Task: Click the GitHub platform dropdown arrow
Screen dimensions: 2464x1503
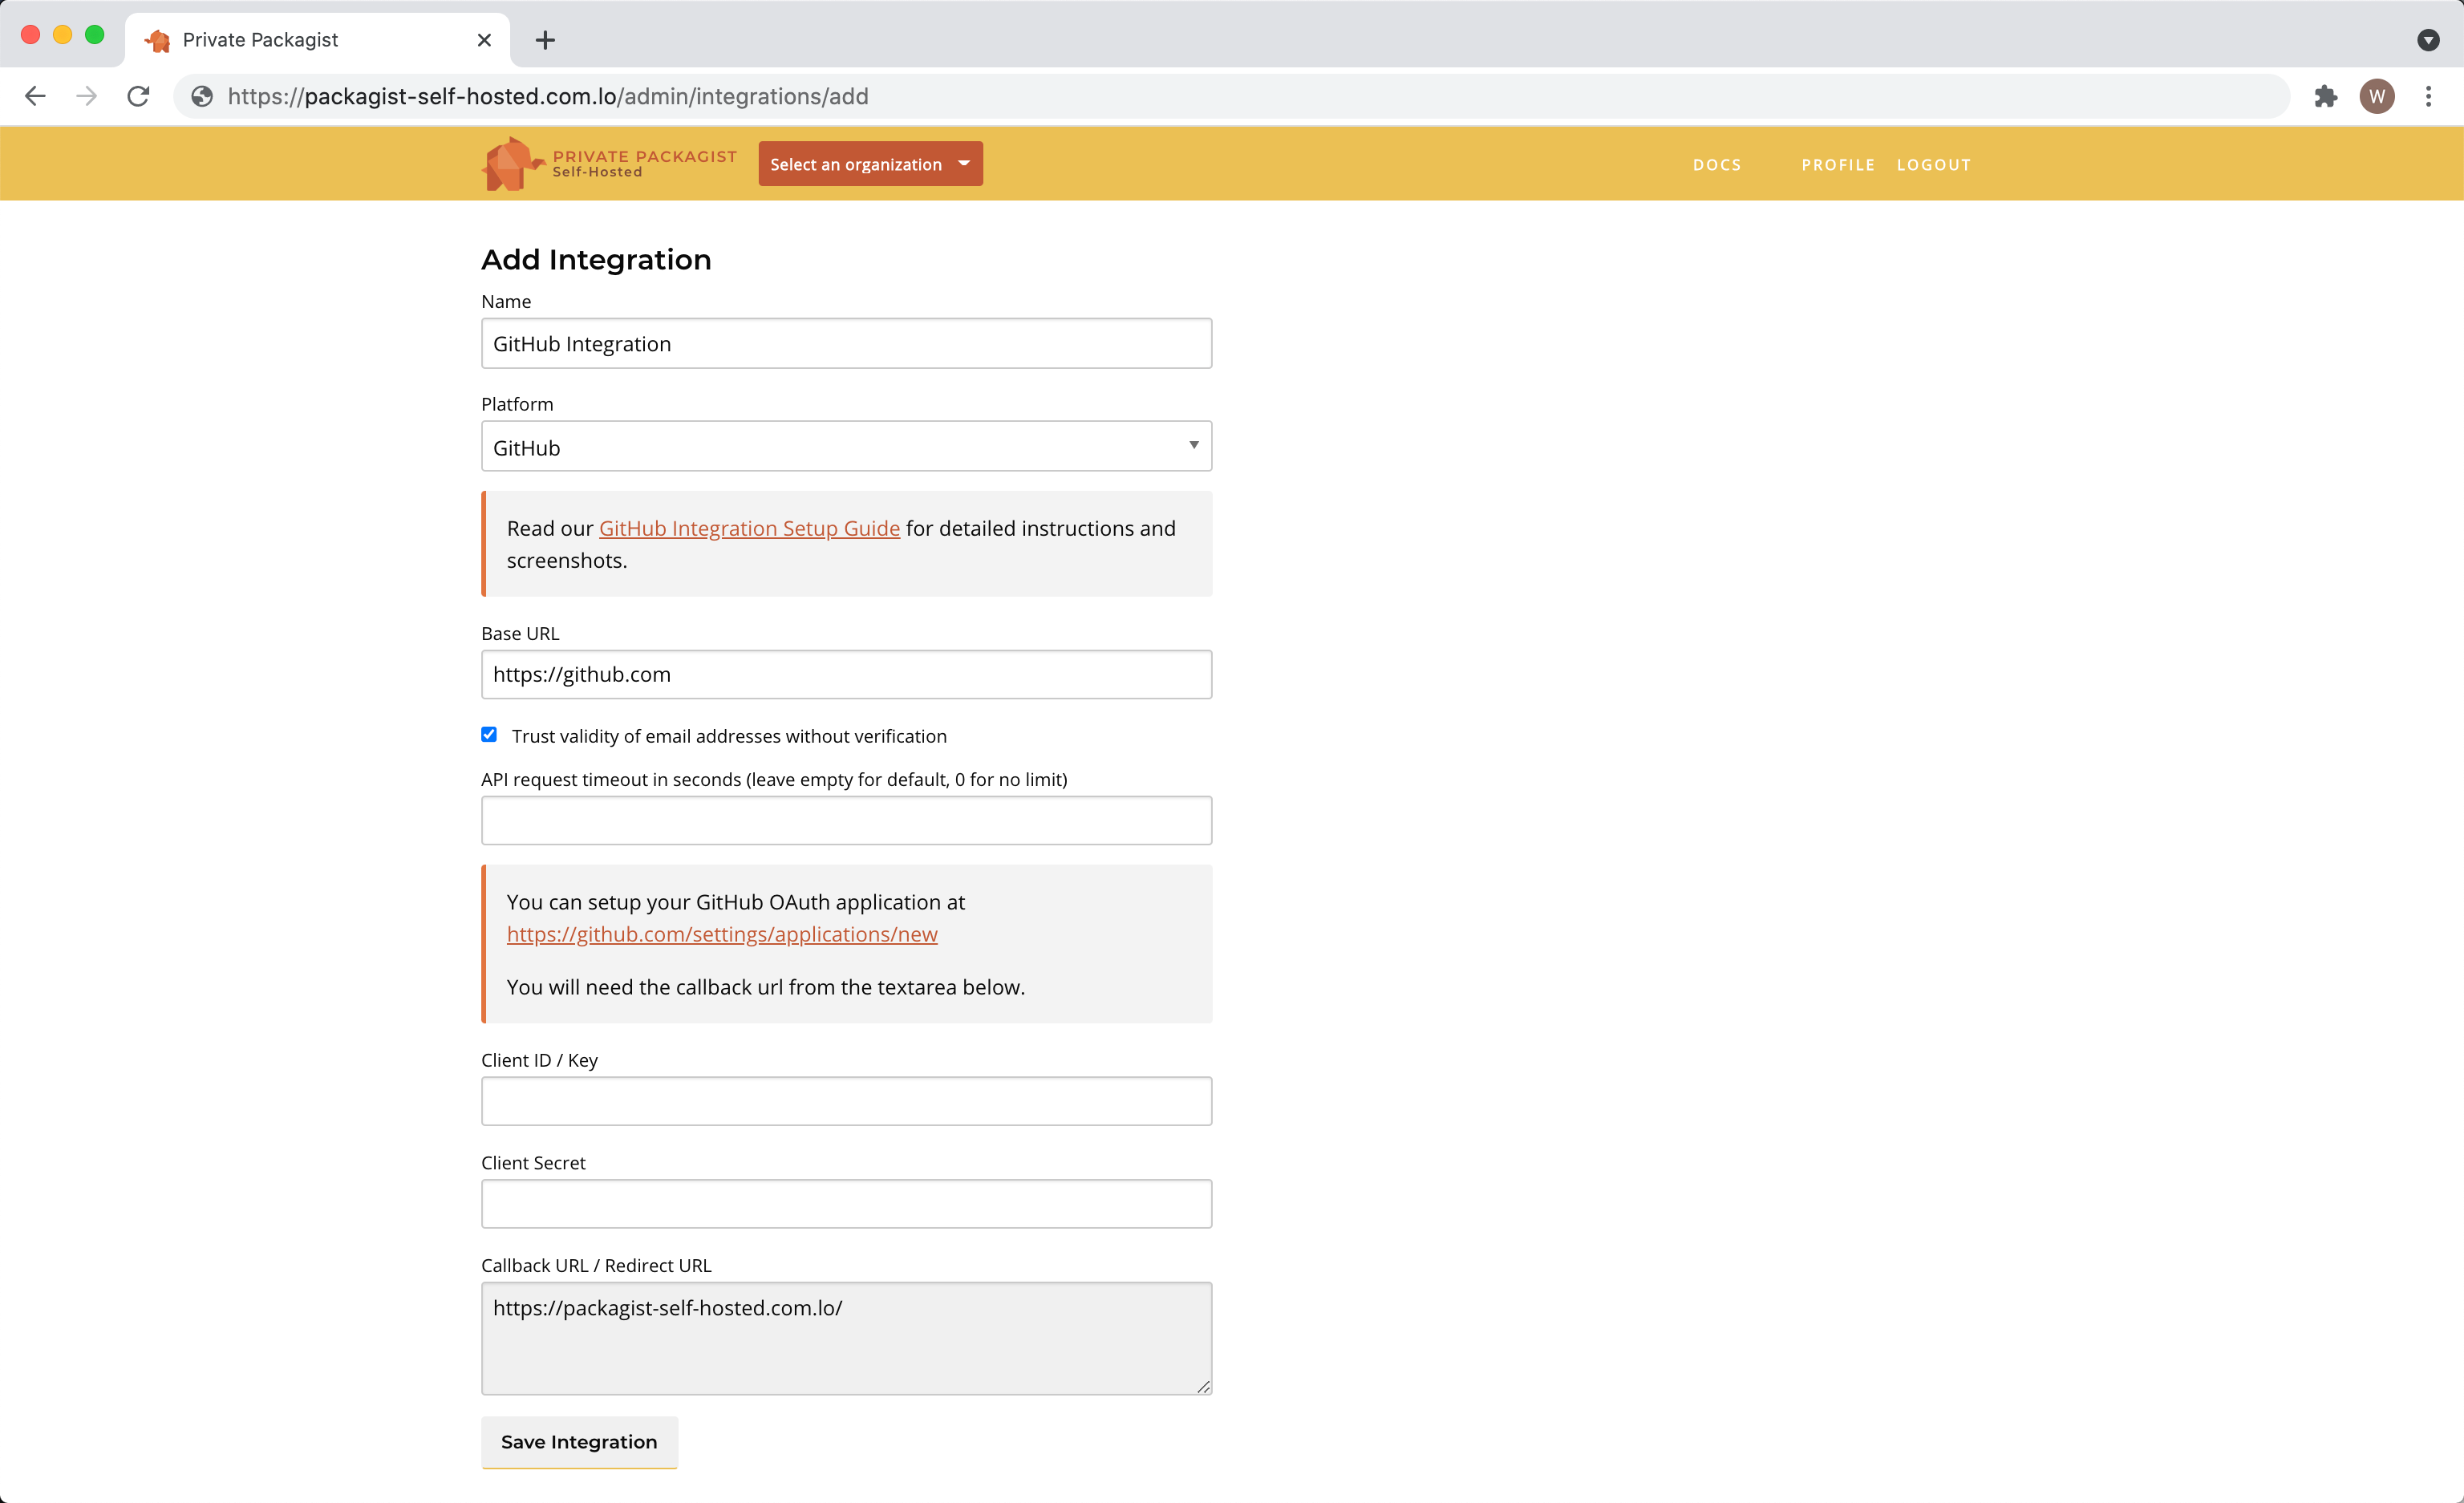Action: tap(1192, 444)
